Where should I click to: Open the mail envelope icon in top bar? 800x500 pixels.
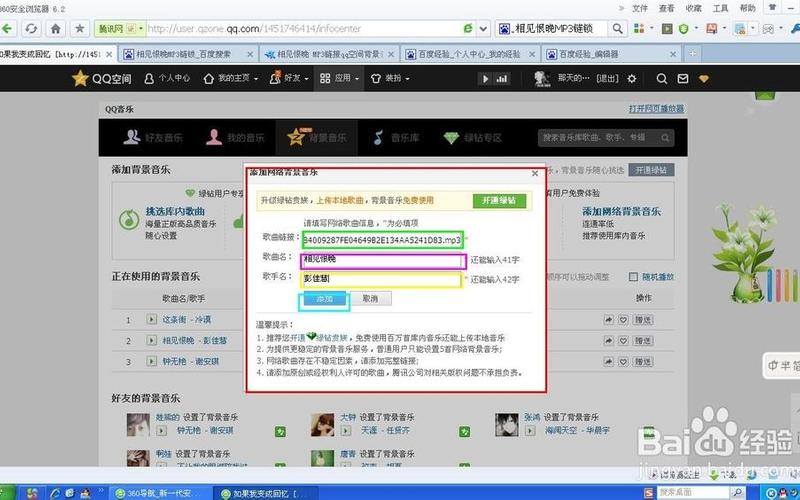(x=683, y=79)
